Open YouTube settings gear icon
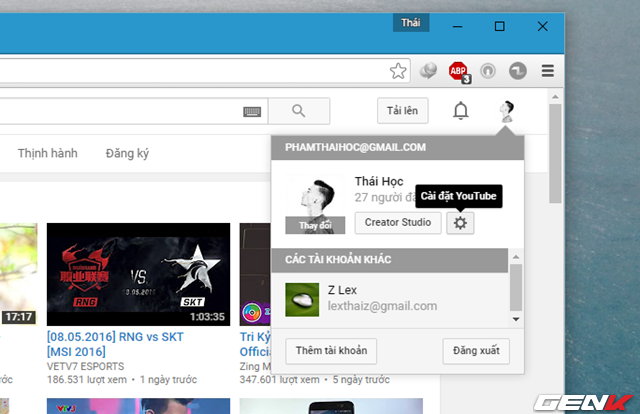This screenshot has width=640, height=414. pos(460,223)
